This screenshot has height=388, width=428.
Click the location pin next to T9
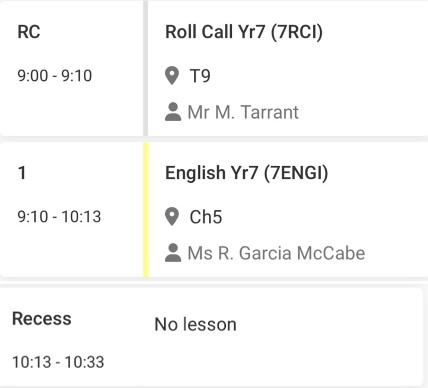(x=172, y=76)
